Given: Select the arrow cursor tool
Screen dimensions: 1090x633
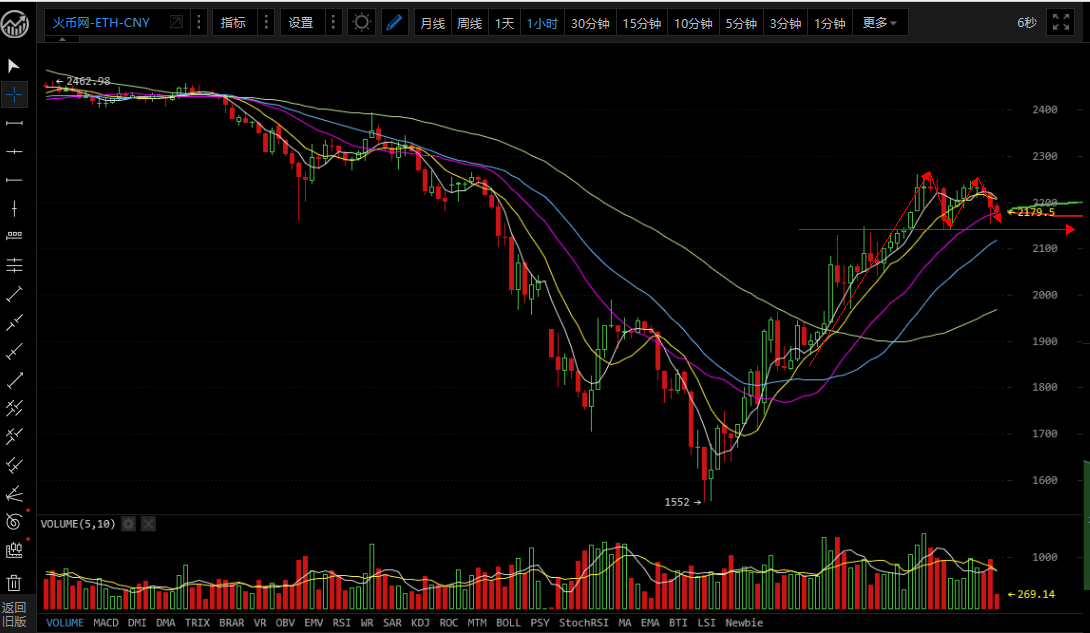Looking at the screenshot, I should pyautogui.click(x=14, y=66).
